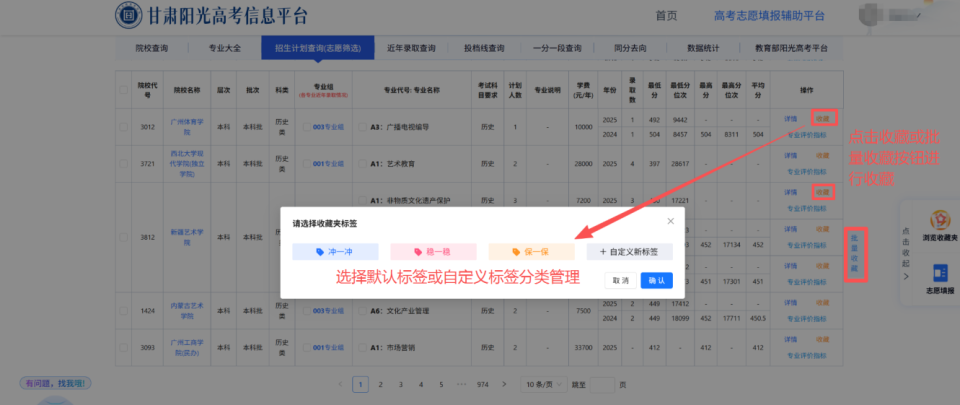Open the 003专业组 link for 内蒙古艺术学院
The width and height of the screenshot is (960, 405).
(328, 311)
